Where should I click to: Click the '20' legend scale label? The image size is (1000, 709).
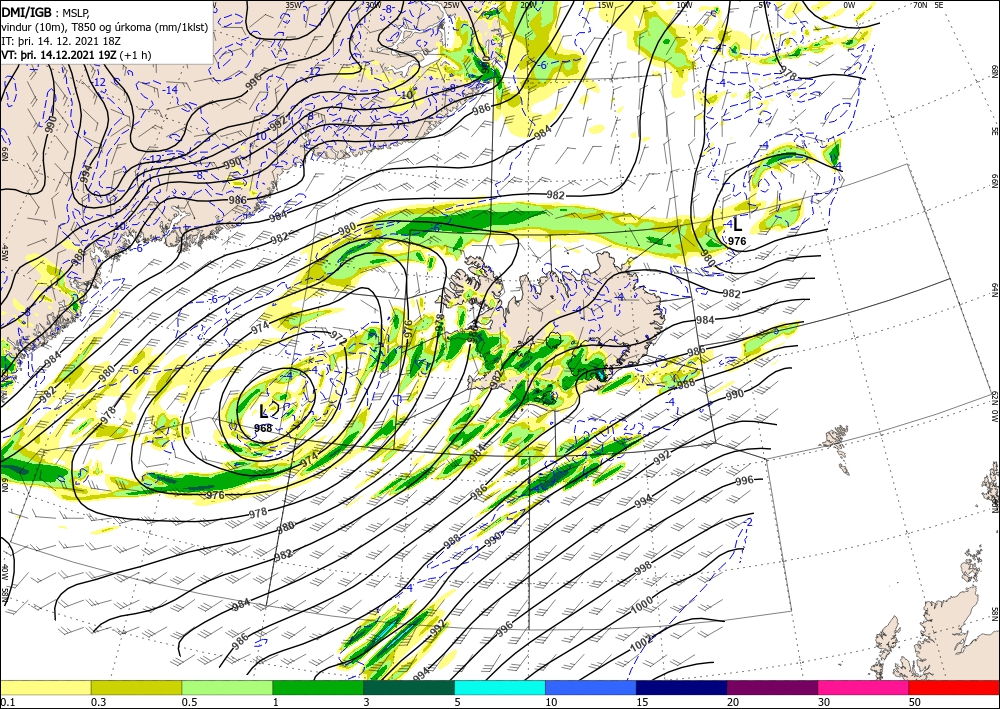pos(733,702)
